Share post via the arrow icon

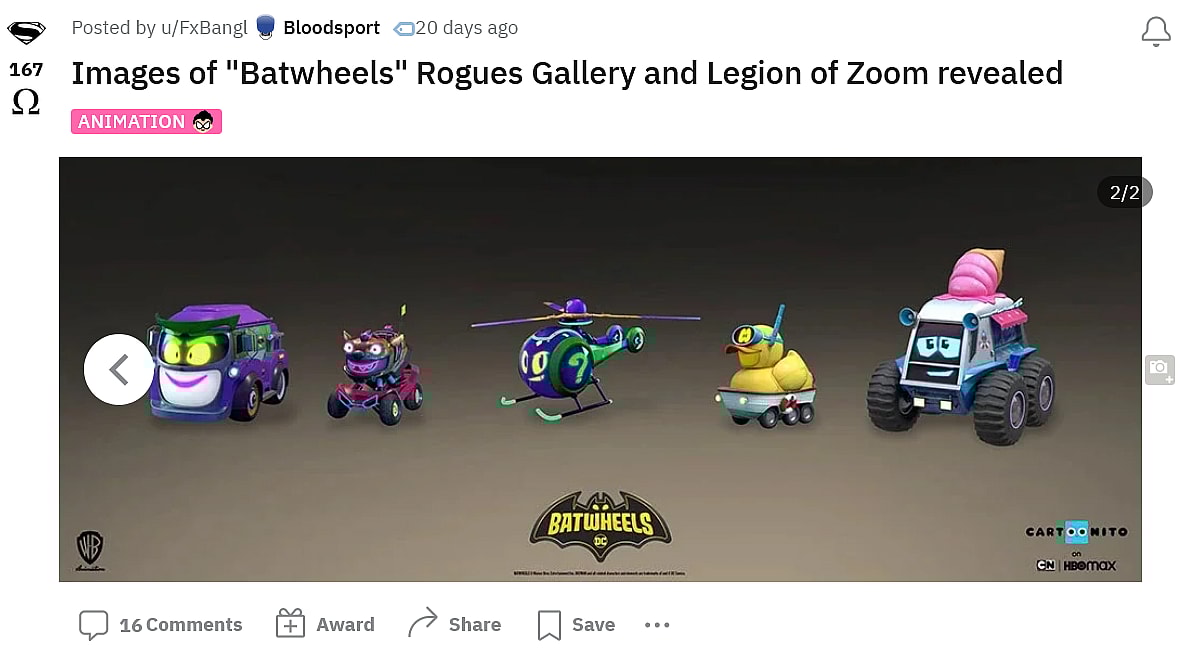coord(422,623)
